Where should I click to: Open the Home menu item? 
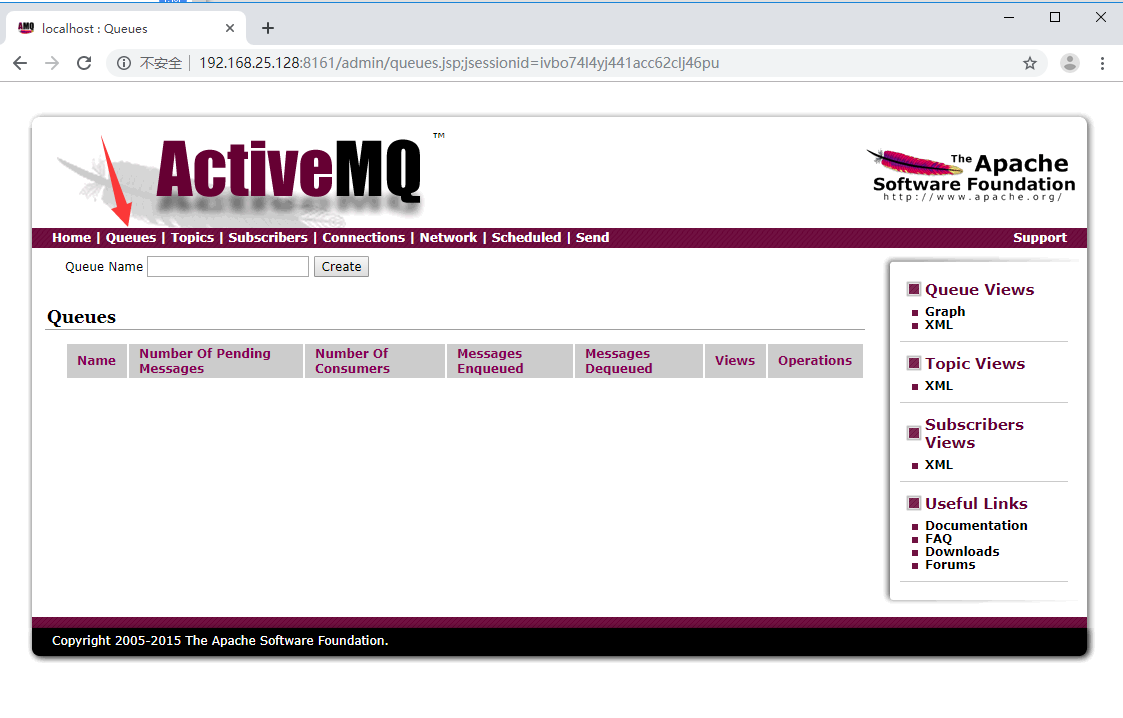[x=72, y=238]
